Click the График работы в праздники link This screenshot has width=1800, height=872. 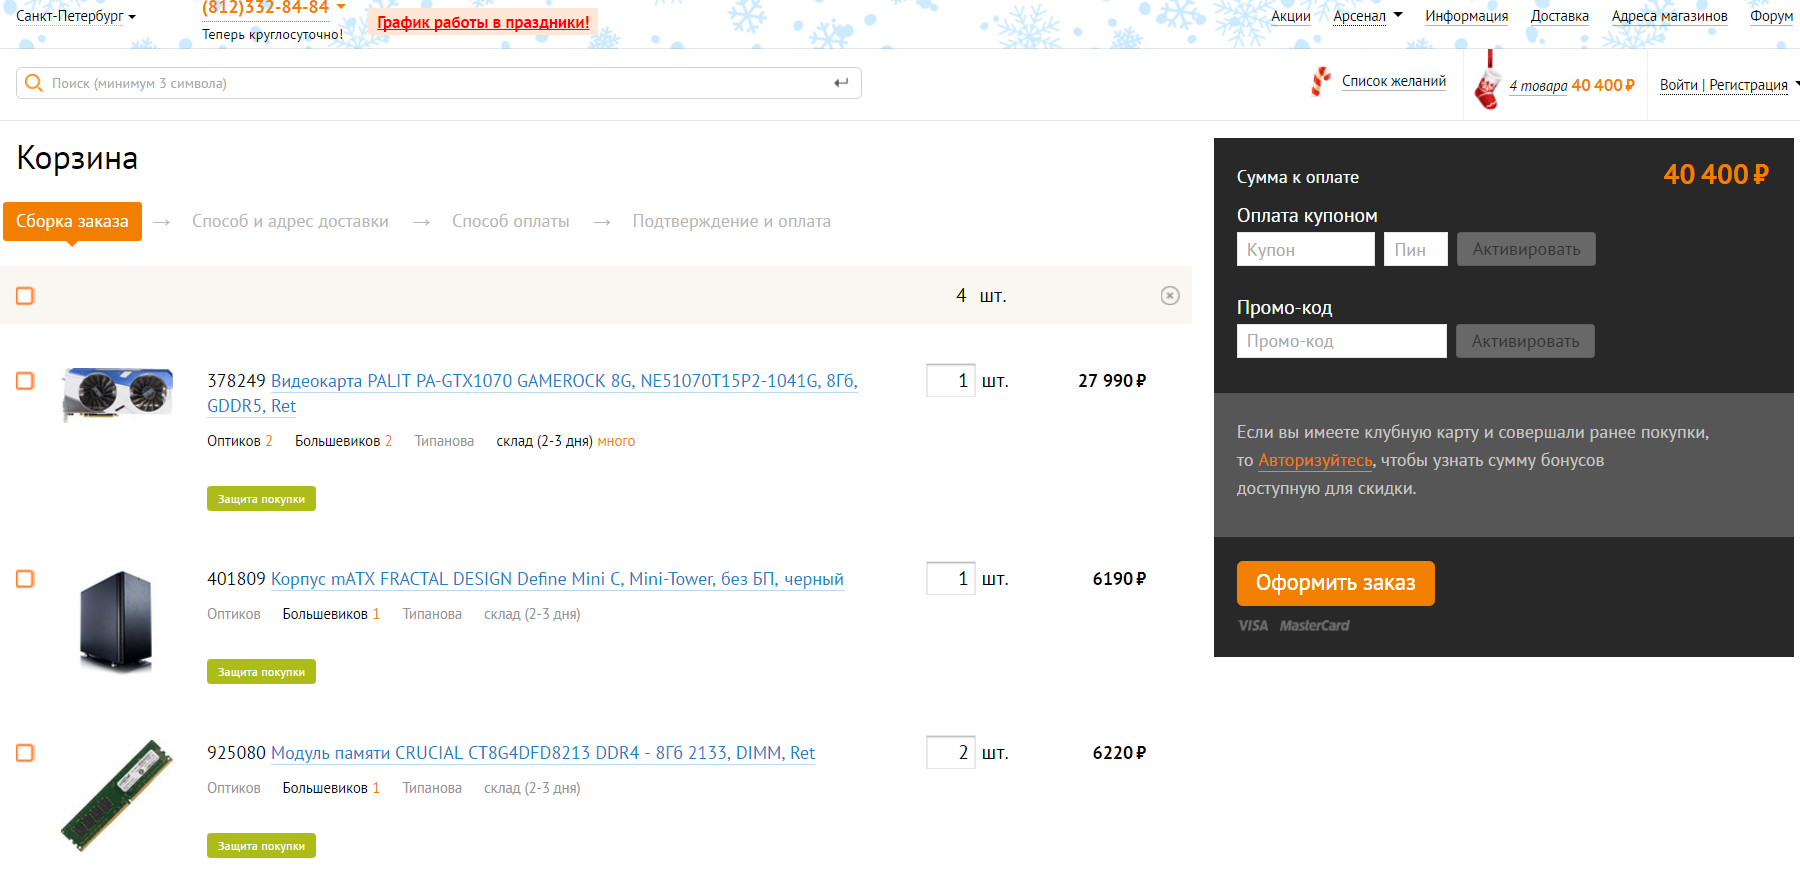[x=483, y=22]
